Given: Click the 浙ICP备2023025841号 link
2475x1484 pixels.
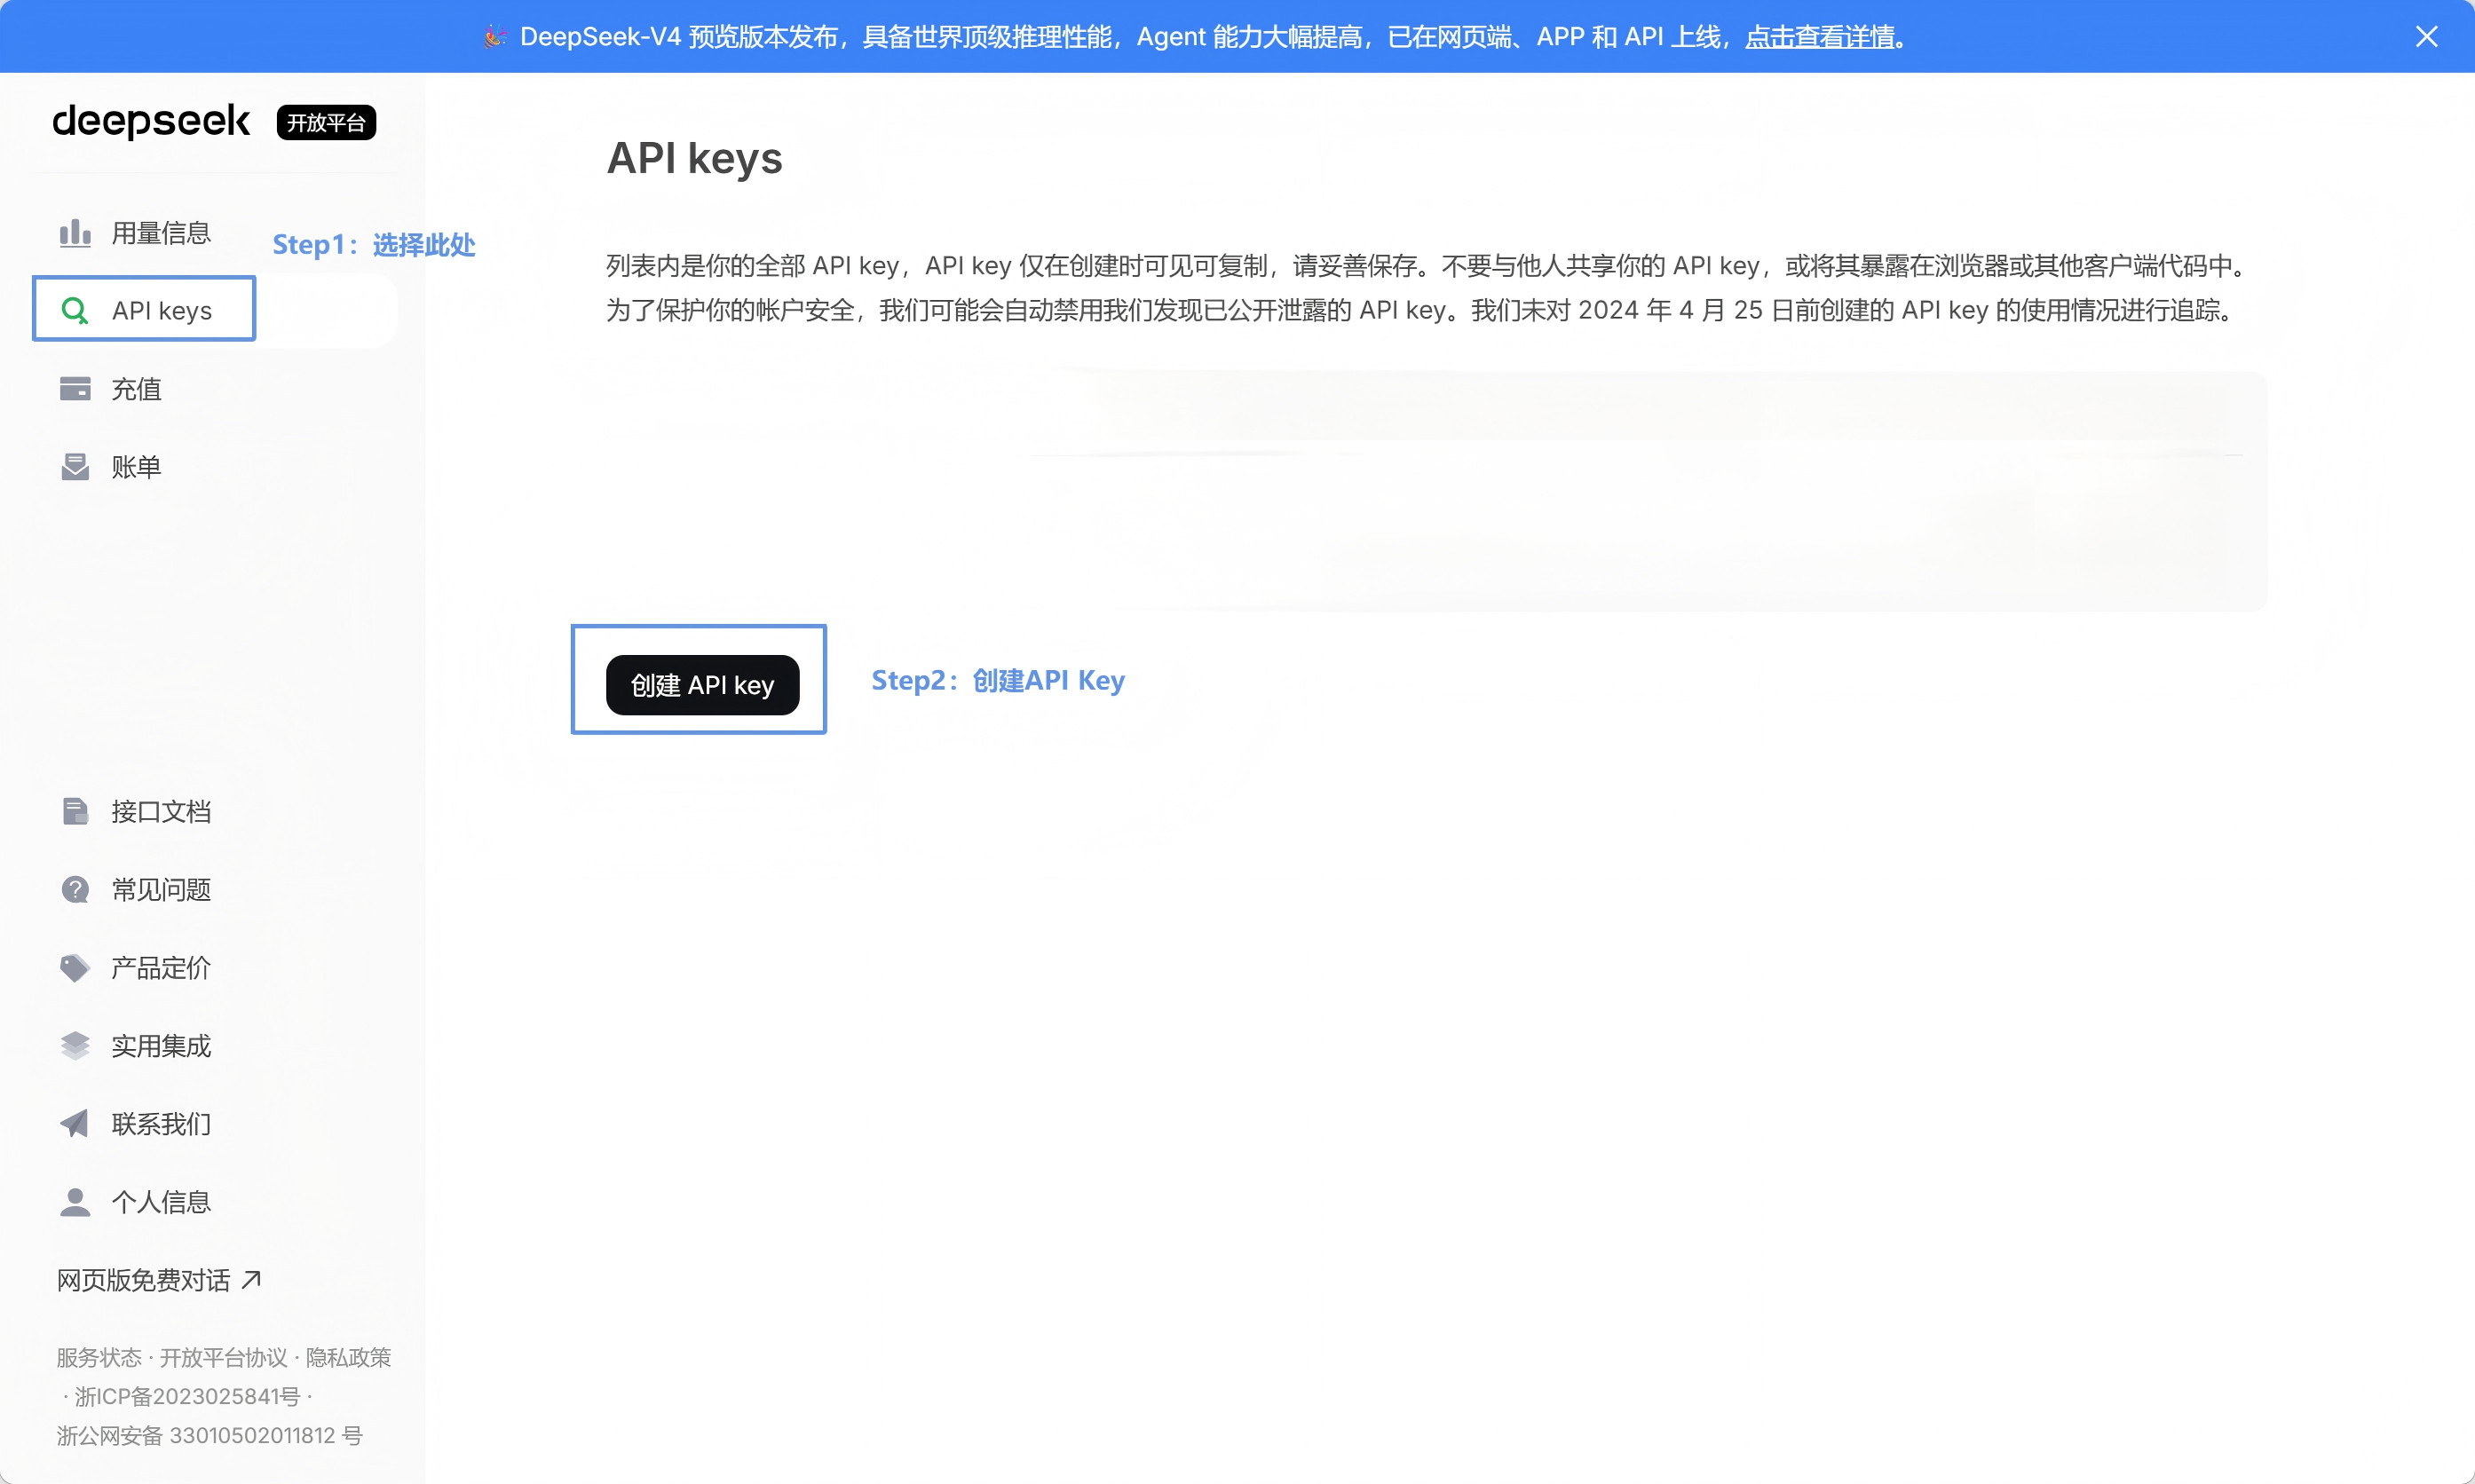Looking at the screenshot, I should (x=187, y=1396).
